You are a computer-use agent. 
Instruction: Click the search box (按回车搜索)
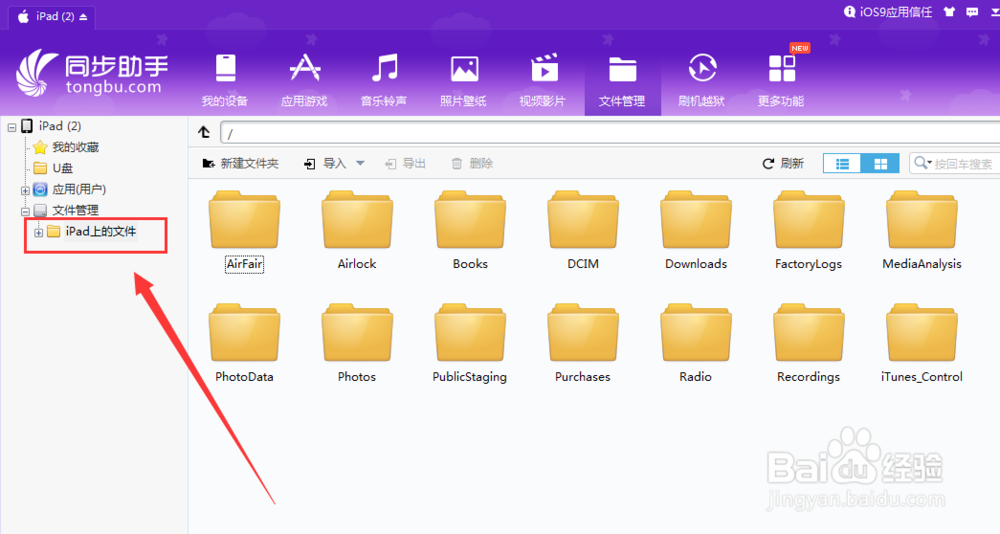tap(963, 164)
